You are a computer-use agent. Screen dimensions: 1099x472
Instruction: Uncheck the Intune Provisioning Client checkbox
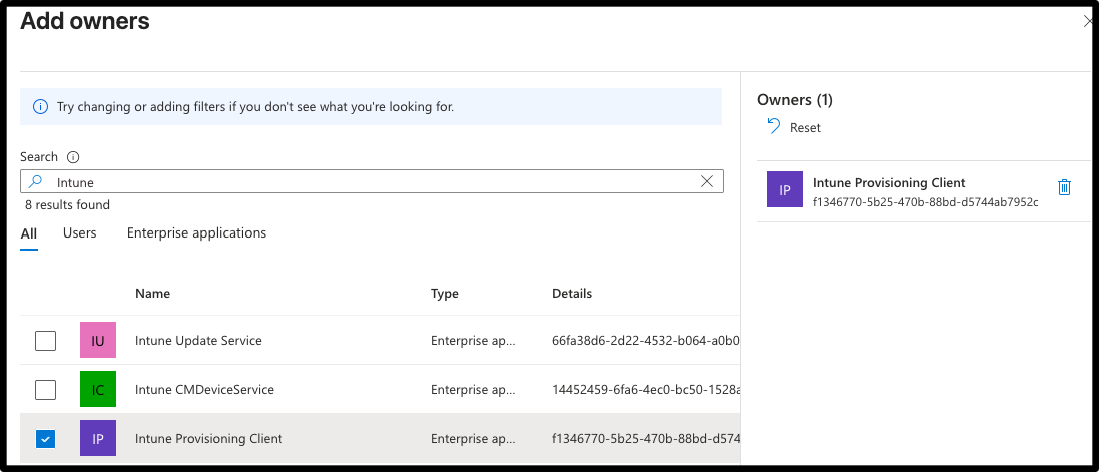tap(46, 439)
